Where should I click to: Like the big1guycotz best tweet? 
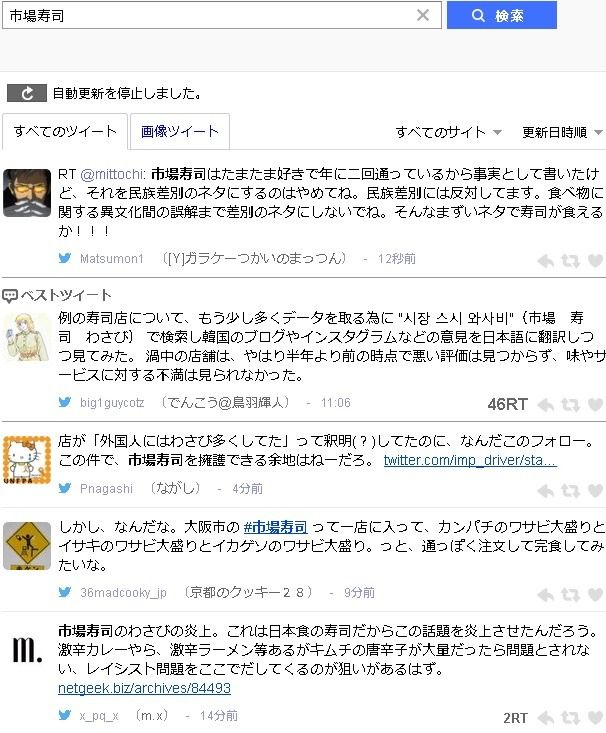595,404
